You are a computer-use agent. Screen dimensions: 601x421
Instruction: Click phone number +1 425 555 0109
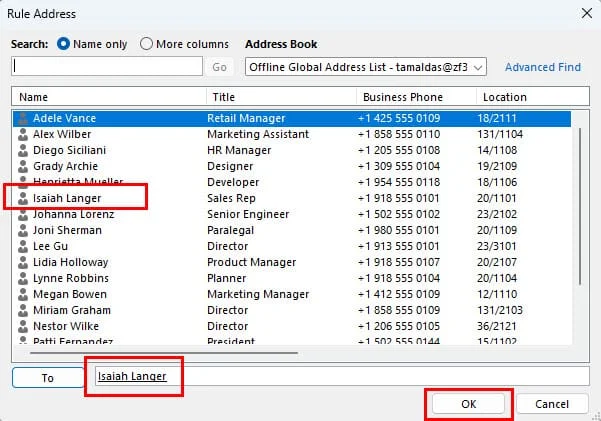pyautogui.click(x=399, y=118)
